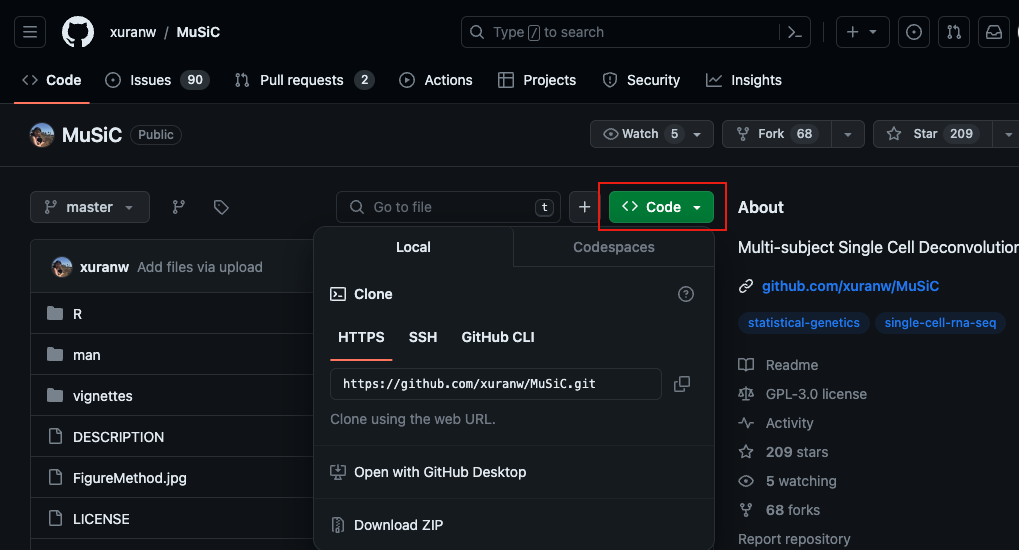The height and width of the screenshot is (550, 1019).
Task: Expand the Fork options dropdown arrow
Action: (847, 134)
